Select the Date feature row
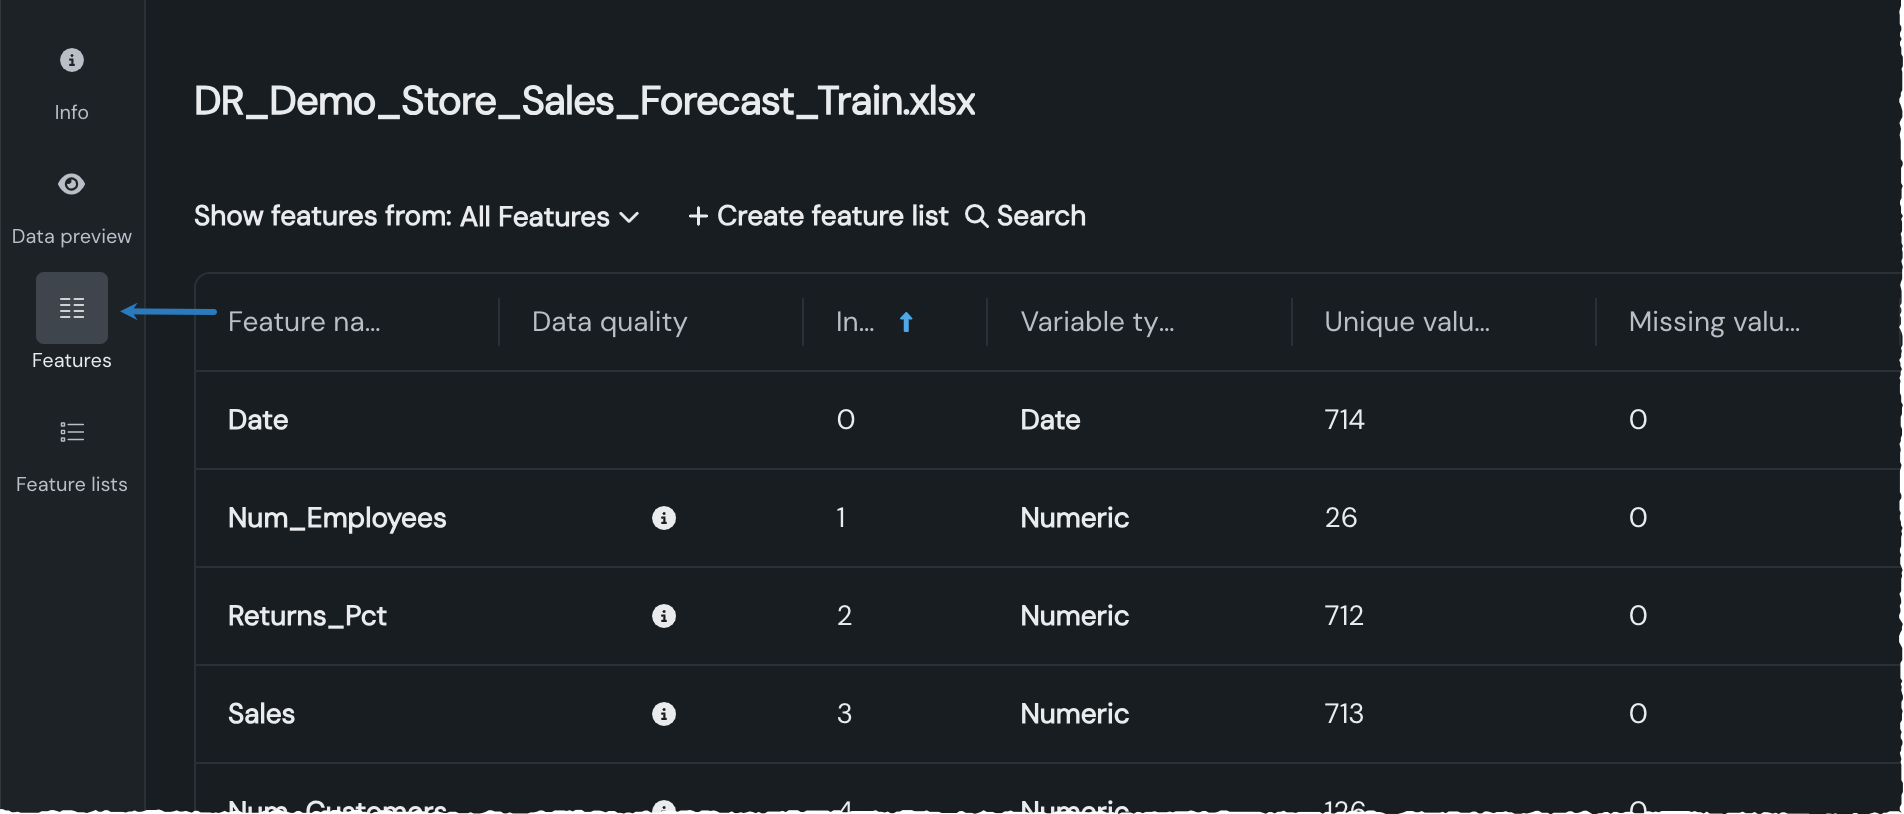Viewport: 1904px width, 814px height. pyautogui.click(x=258, y=420)
